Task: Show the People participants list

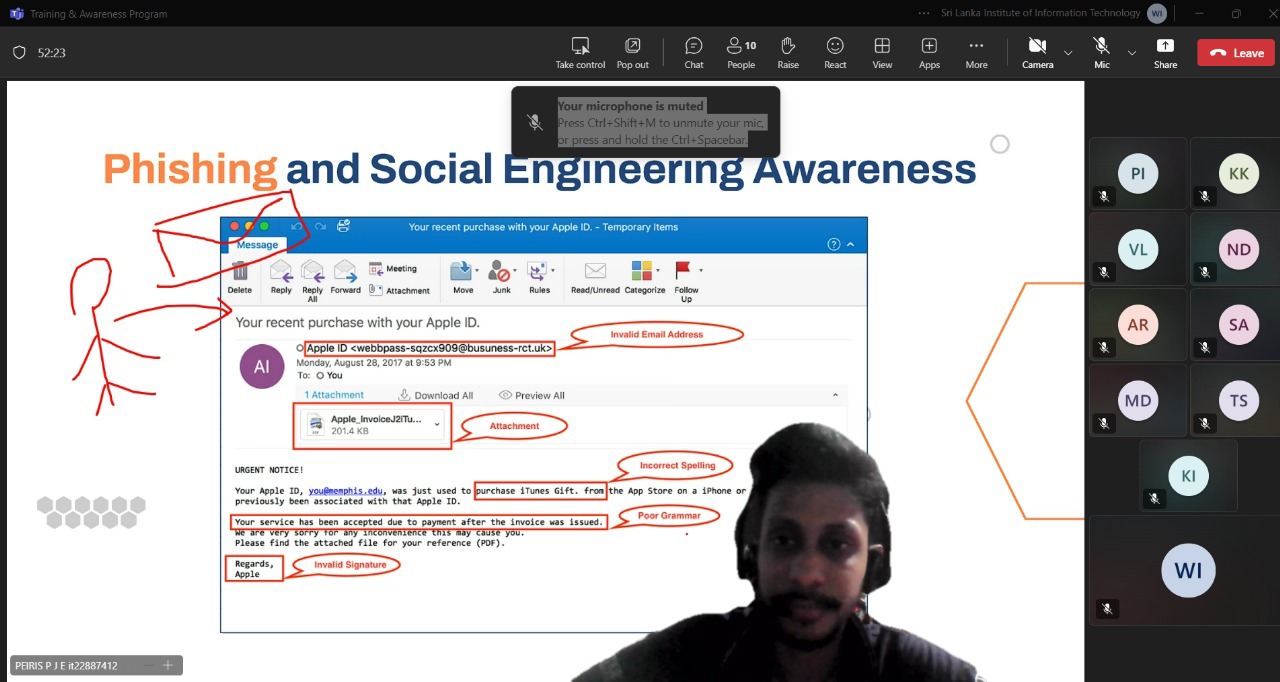Action: pyautogui.click(x=741, y=47)
